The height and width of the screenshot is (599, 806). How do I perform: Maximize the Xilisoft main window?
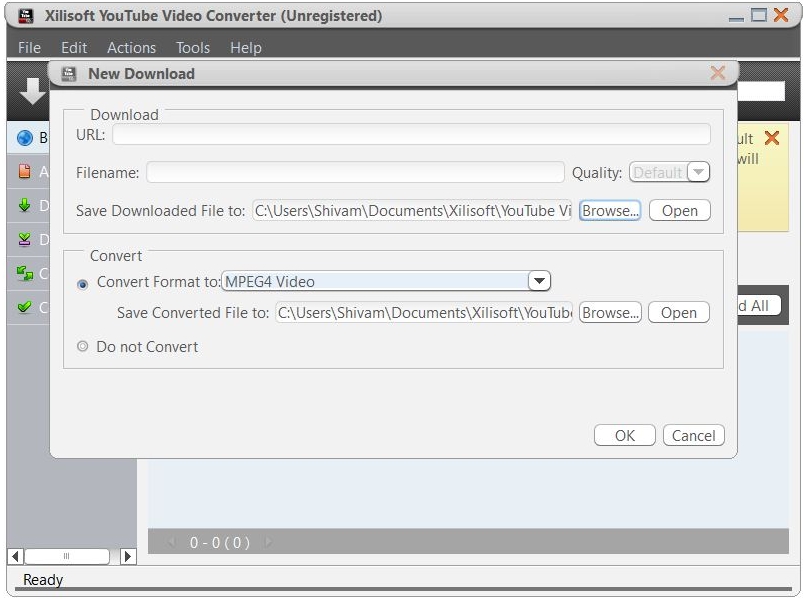759,15
